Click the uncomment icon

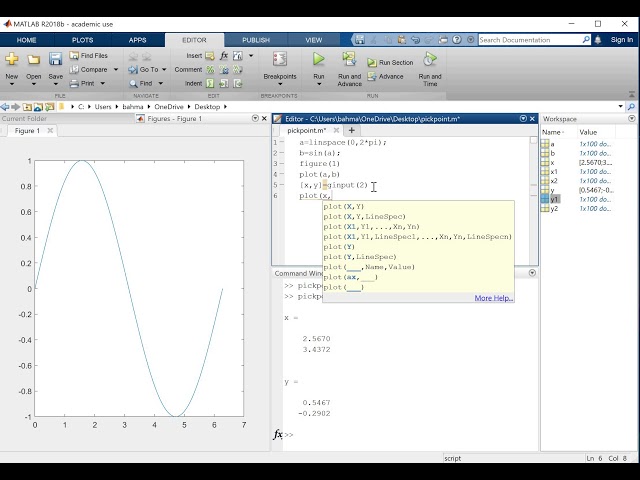coord(224,70)
